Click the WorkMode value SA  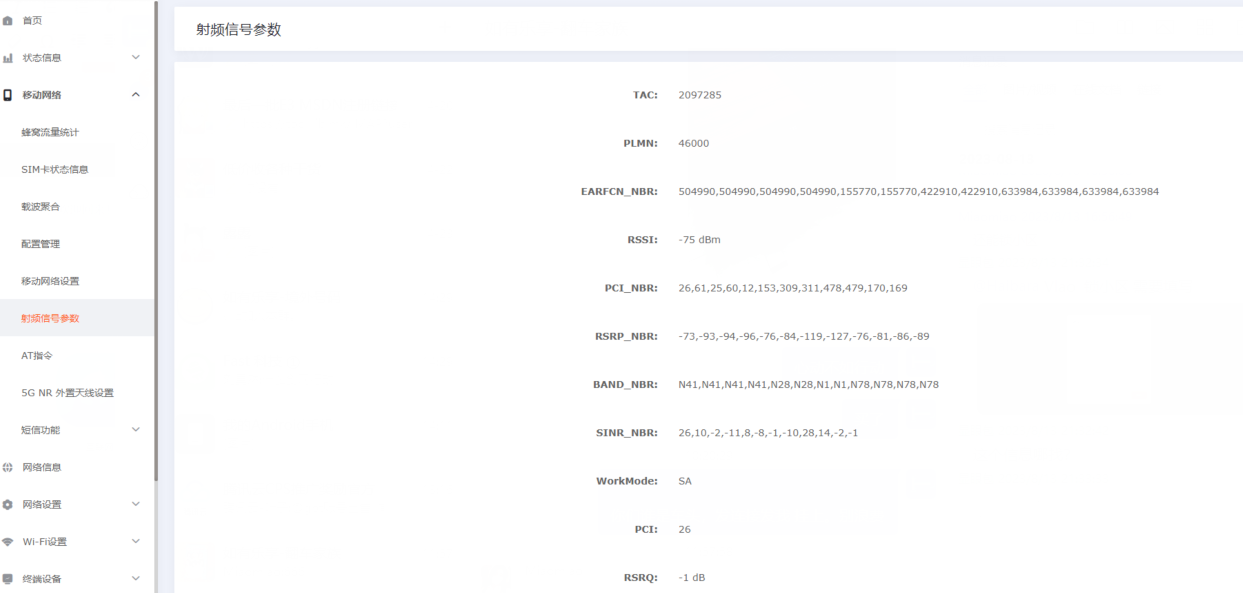(x=685, y=481)
